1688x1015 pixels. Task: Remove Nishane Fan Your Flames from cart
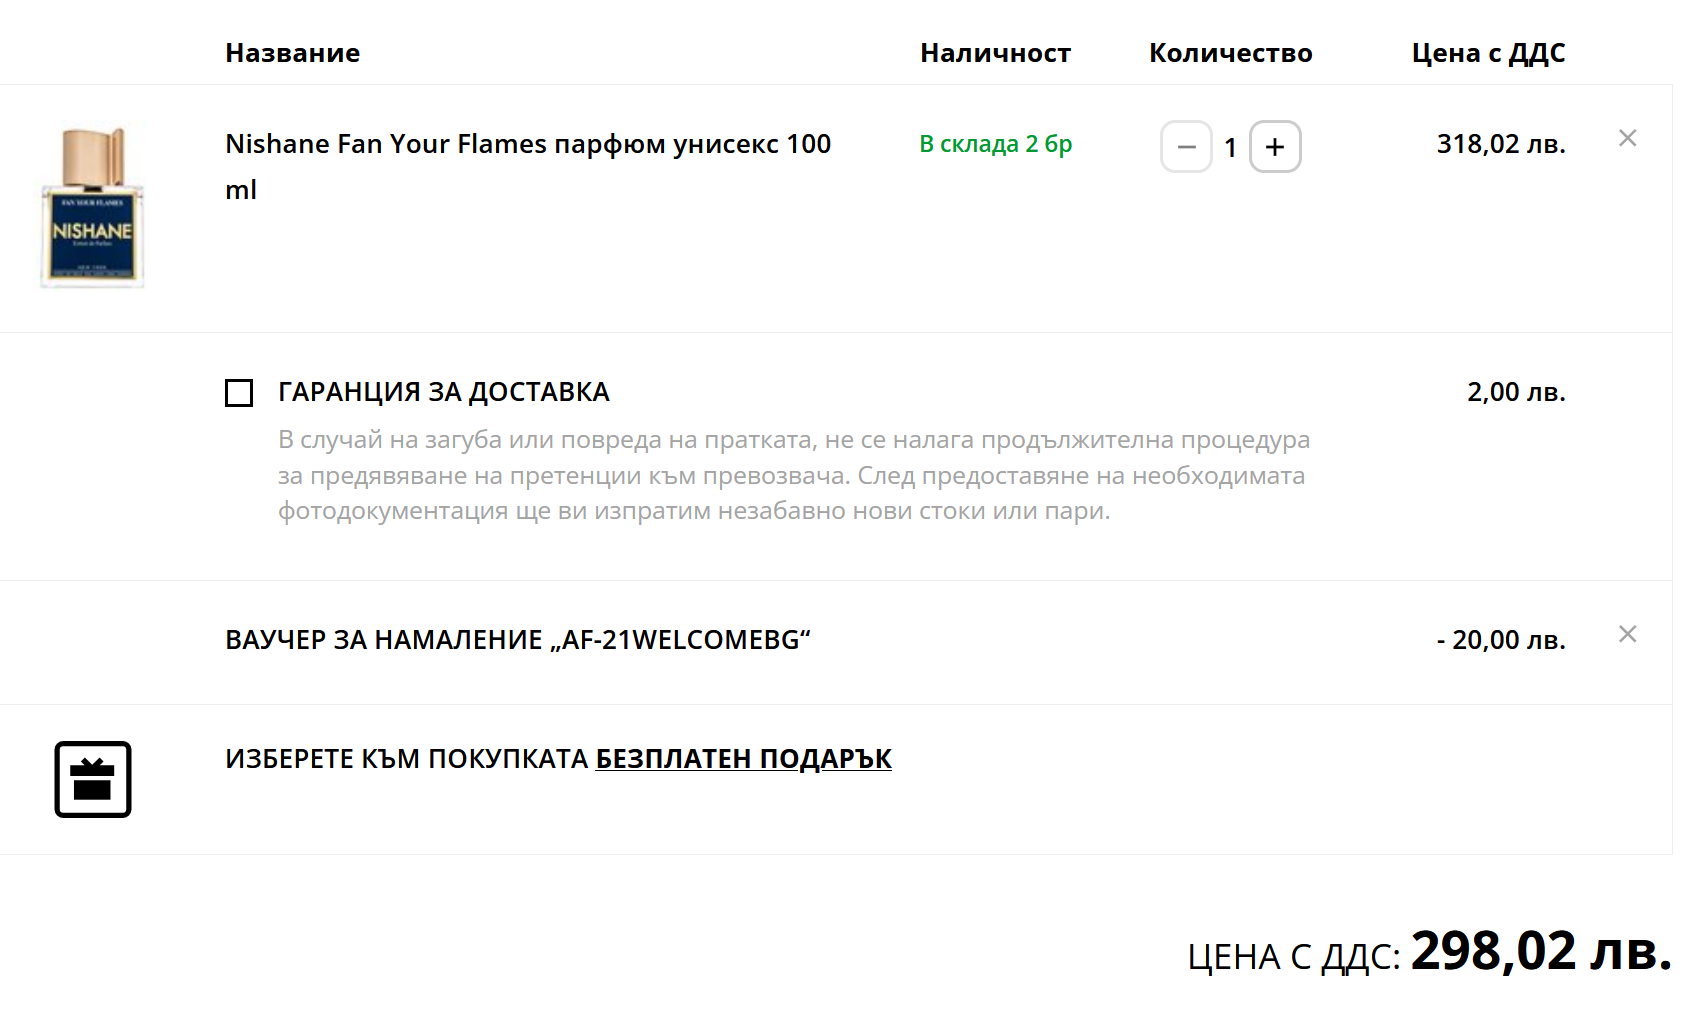pos(1627,138)
